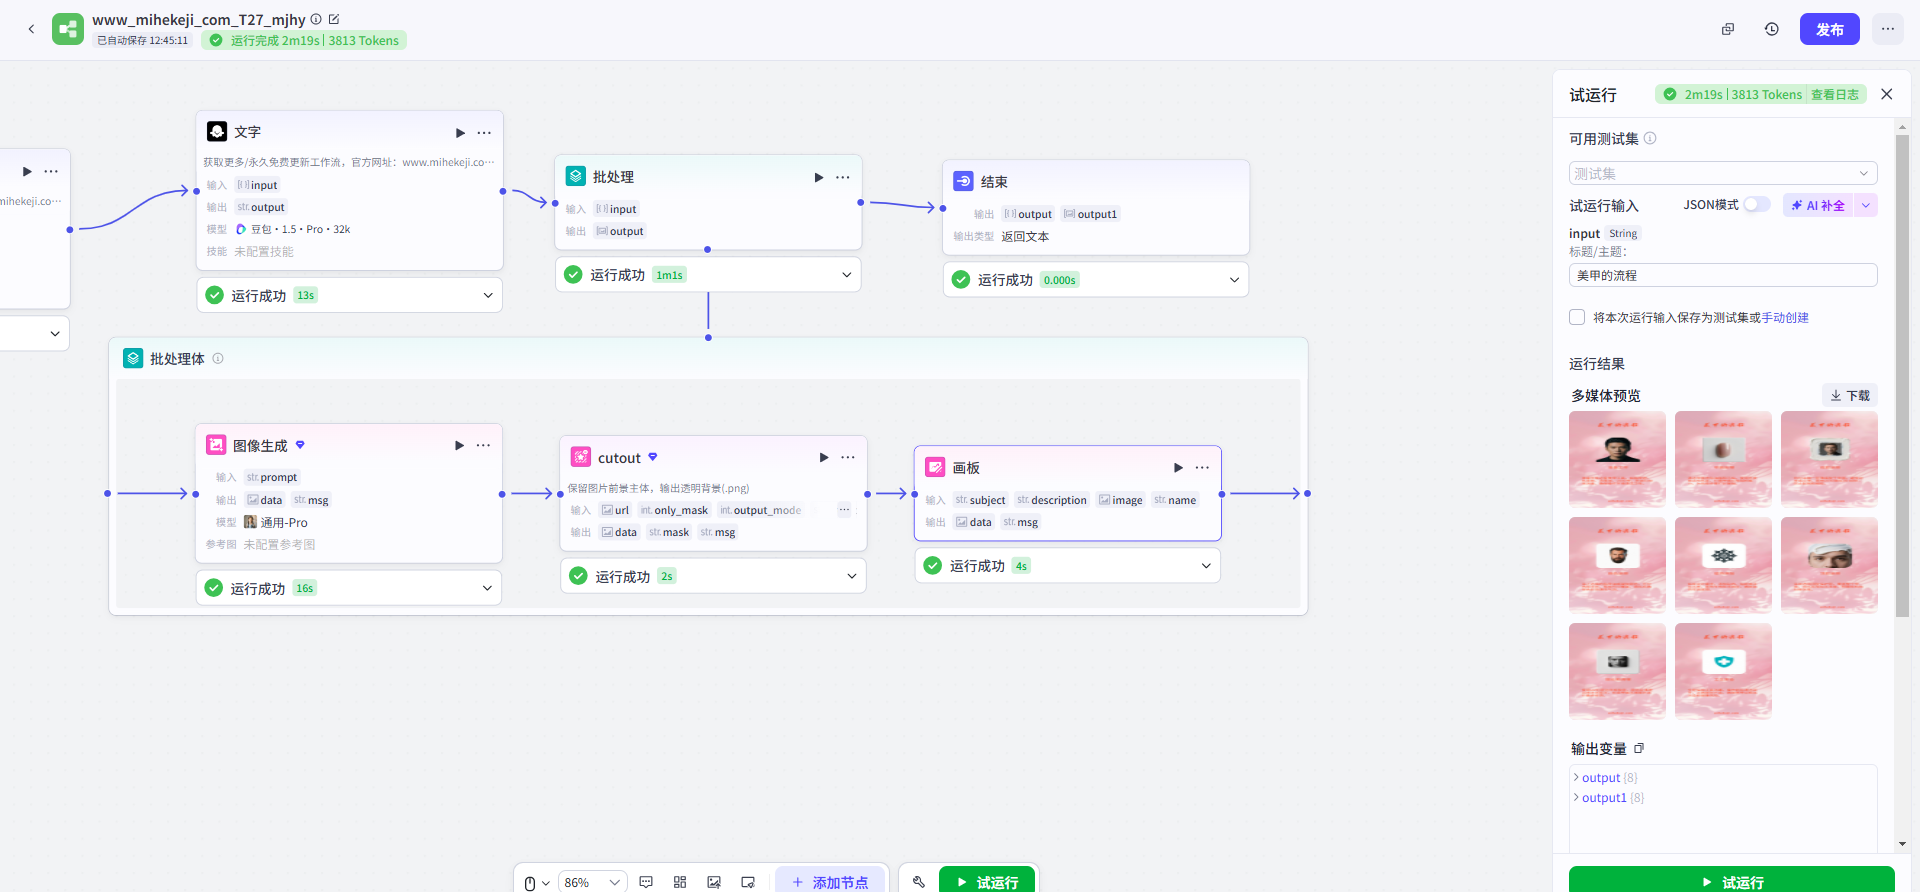
Task: Run the 图像生成 node with its play icon
Action: (x=459, y=445)
